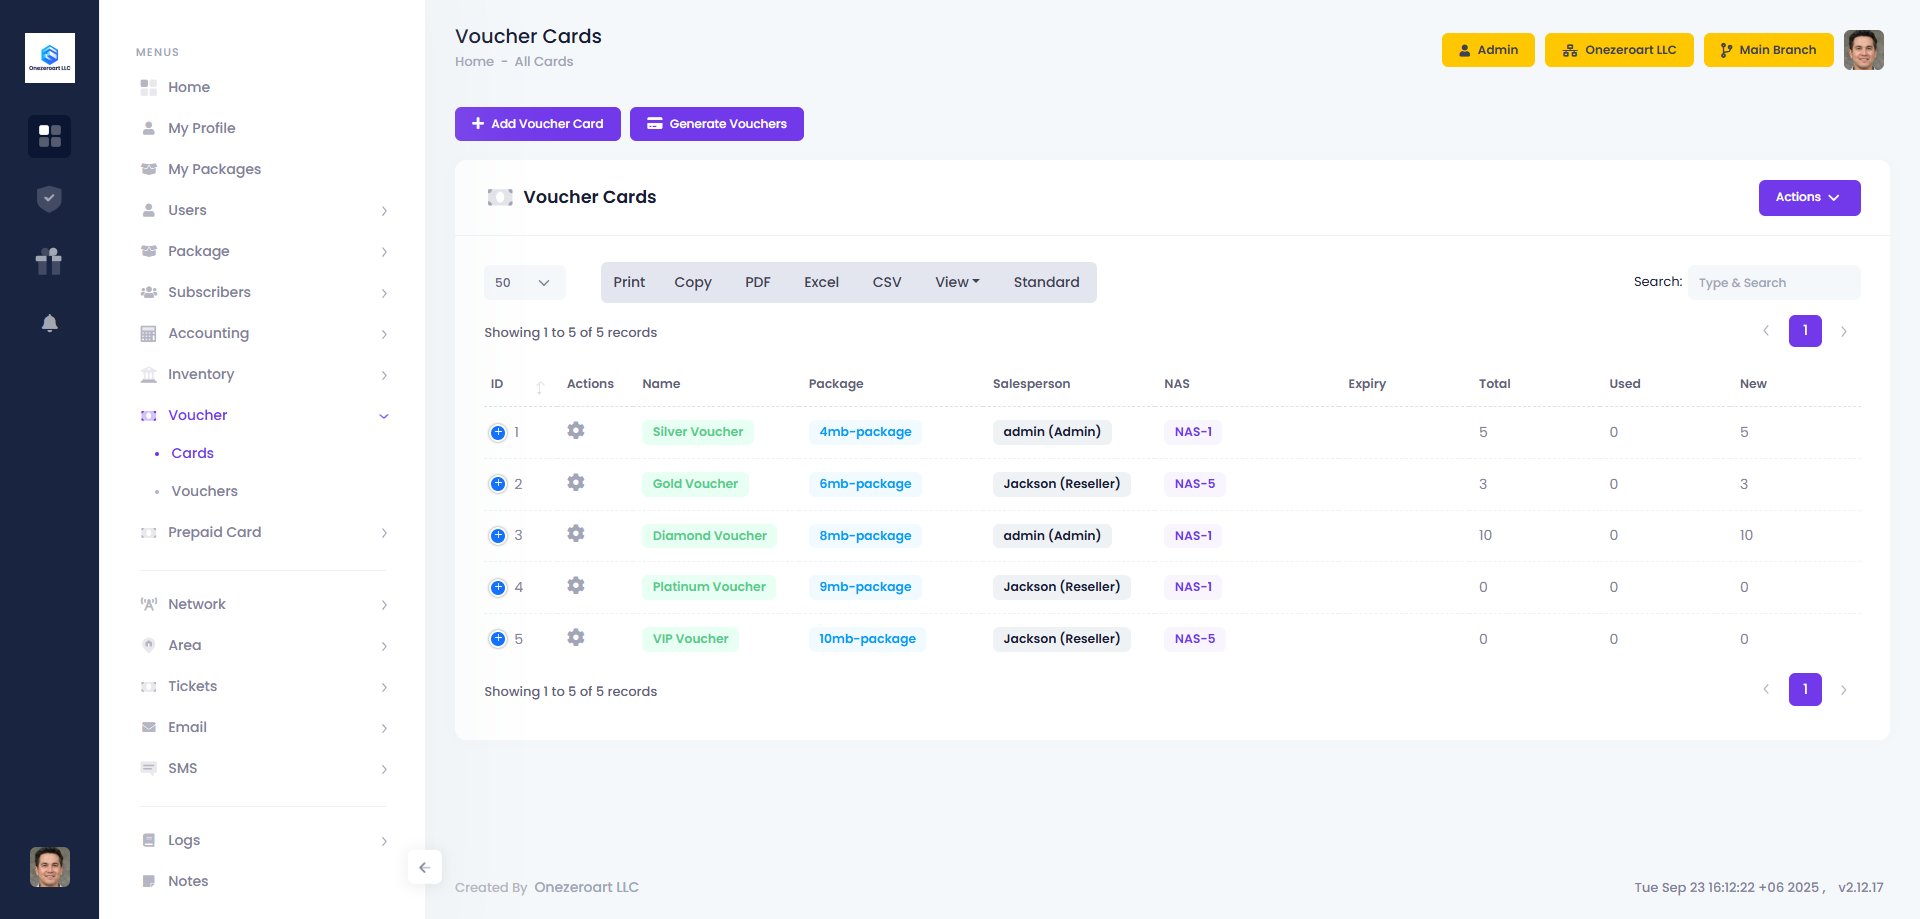Open the shield icon in left rail
Image resolution: width=1920 pixels, height=919 pixels.
(49, 199)
